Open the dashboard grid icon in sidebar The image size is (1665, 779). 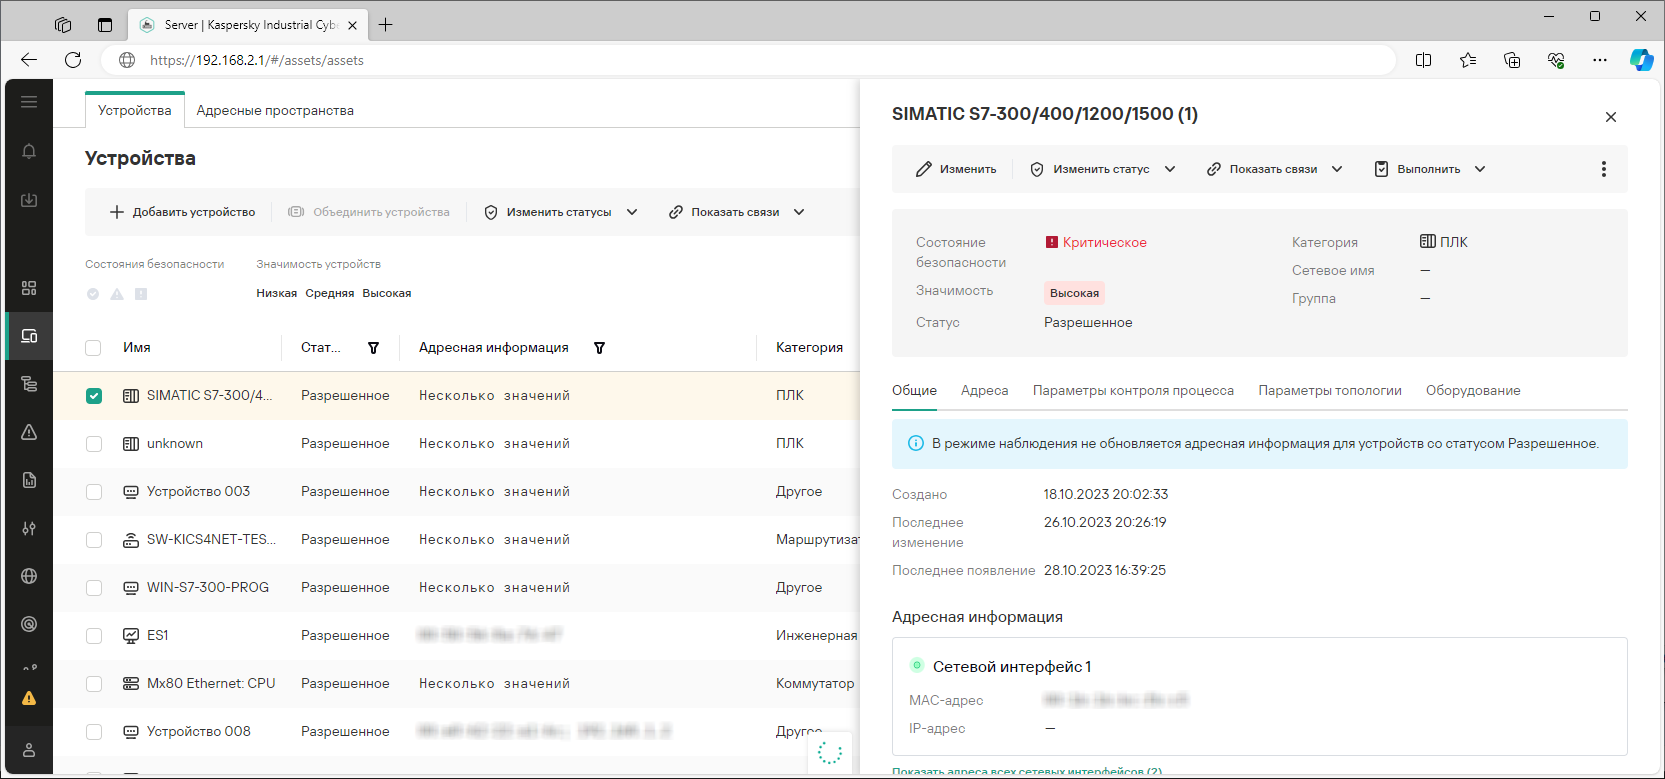pos(29,288)
